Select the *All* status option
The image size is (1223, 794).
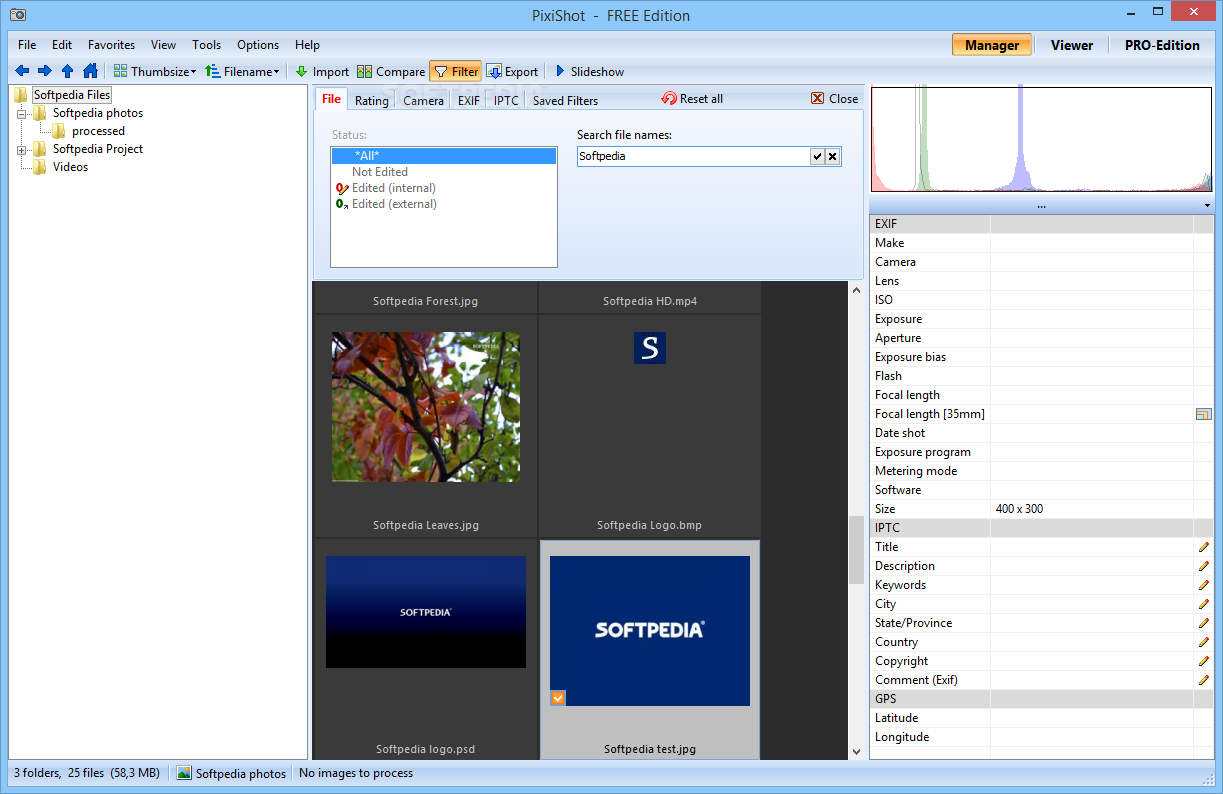[x=443, y=156]
